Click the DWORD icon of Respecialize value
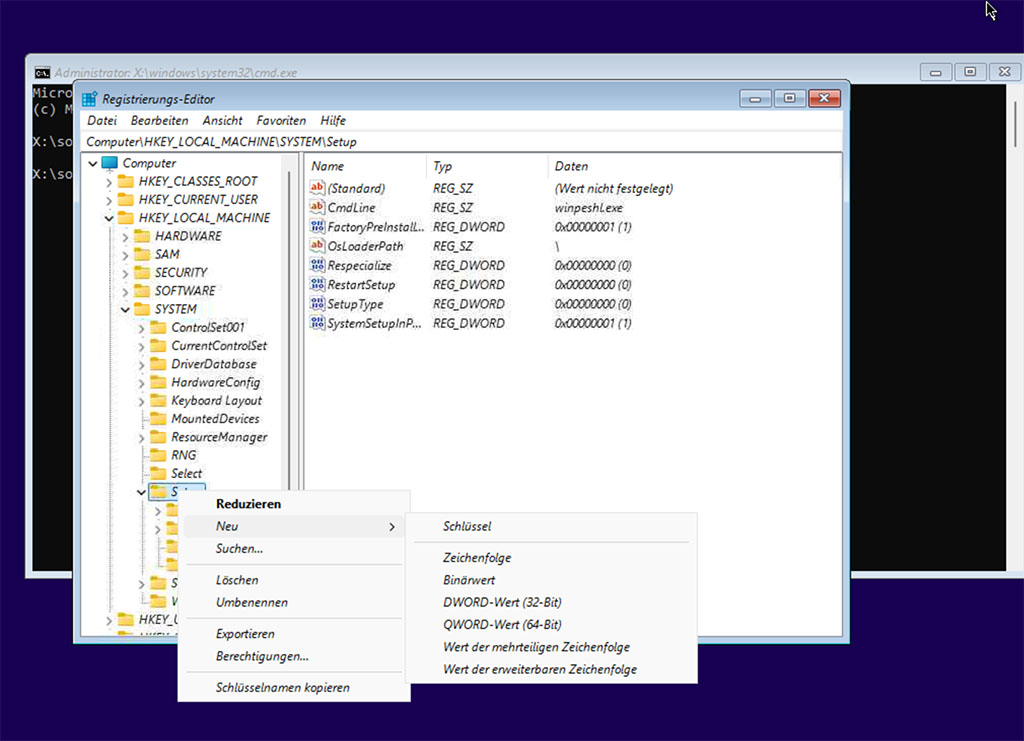The width and height of the screenshot is (1024, 741). (317, 265)
